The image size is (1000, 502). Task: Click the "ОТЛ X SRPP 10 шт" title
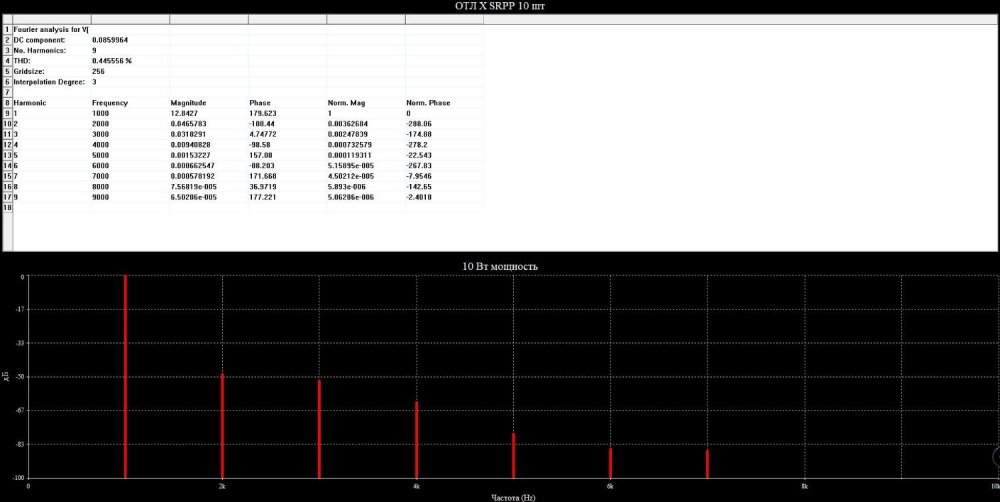[500, 7]
